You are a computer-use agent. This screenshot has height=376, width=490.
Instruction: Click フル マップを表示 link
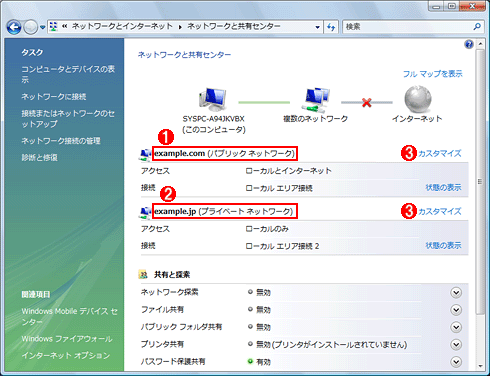click(433, 74)
